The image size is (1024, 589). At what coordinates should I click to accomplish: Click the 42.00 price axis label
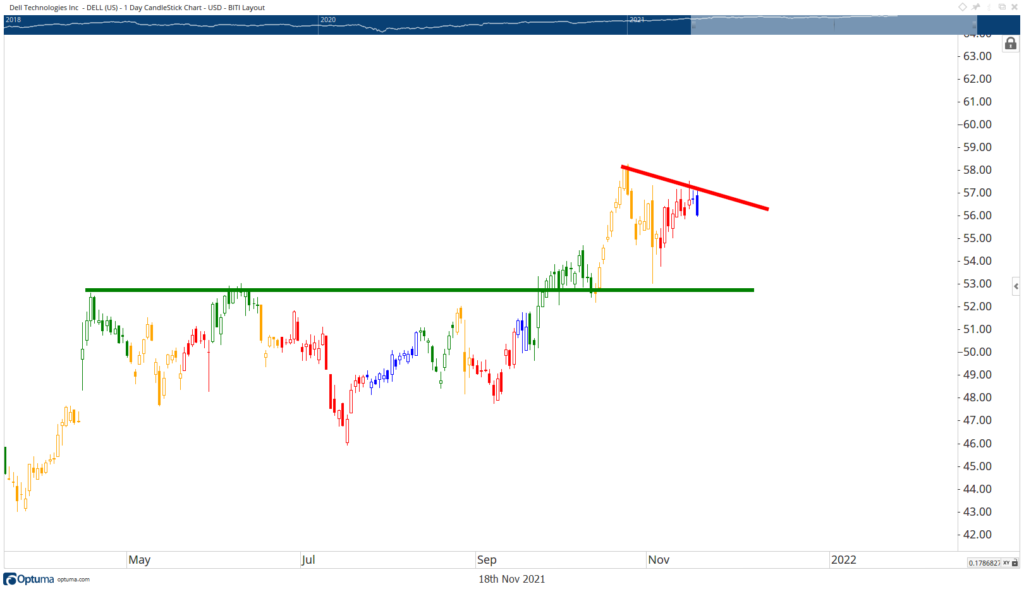977,534
